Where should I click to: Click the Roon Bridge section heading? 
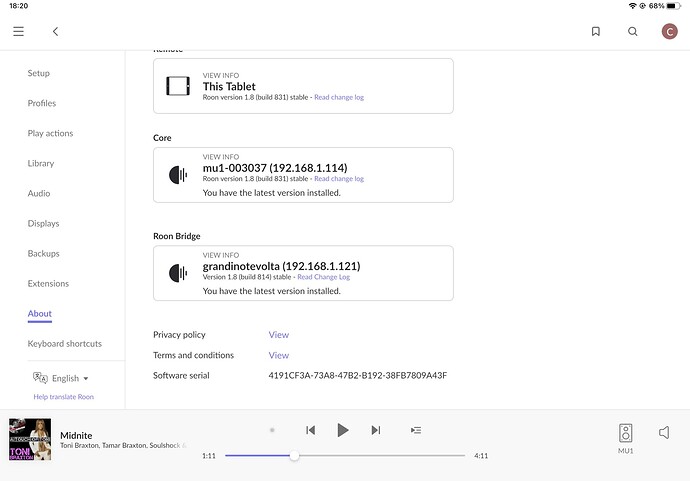tap(176, 236)
